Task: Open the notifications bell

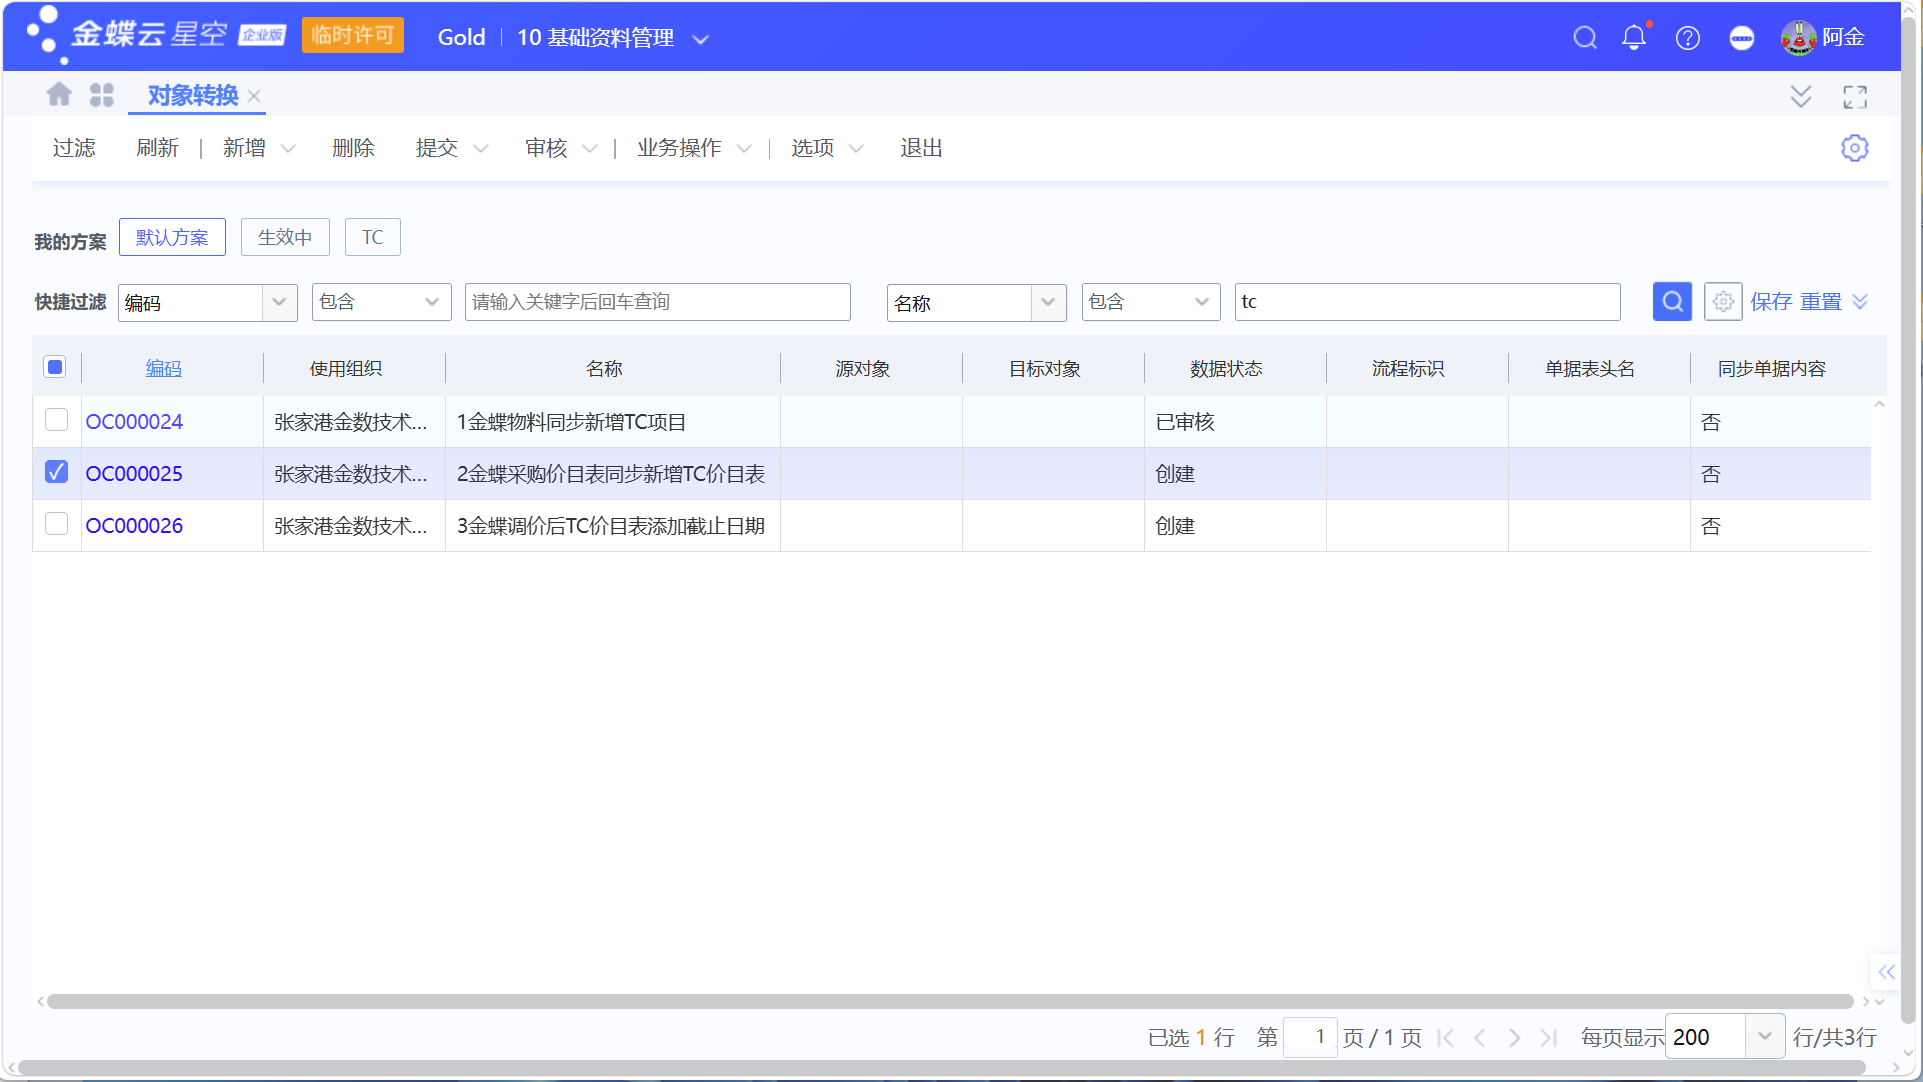Action: pyautogui.click(x=1634, y=38)
